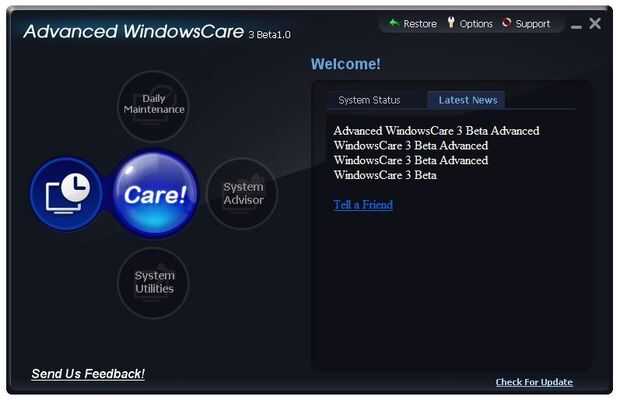Open Restore from top bar
This screenshot has height=400, width=620.
(x=413, y=24)
